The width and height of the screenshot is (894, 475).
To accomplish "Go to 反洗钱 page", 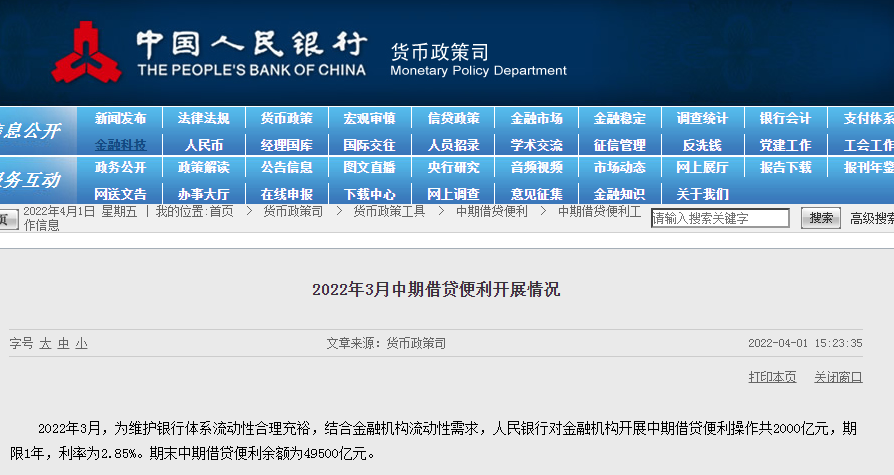I will (702, 145).
